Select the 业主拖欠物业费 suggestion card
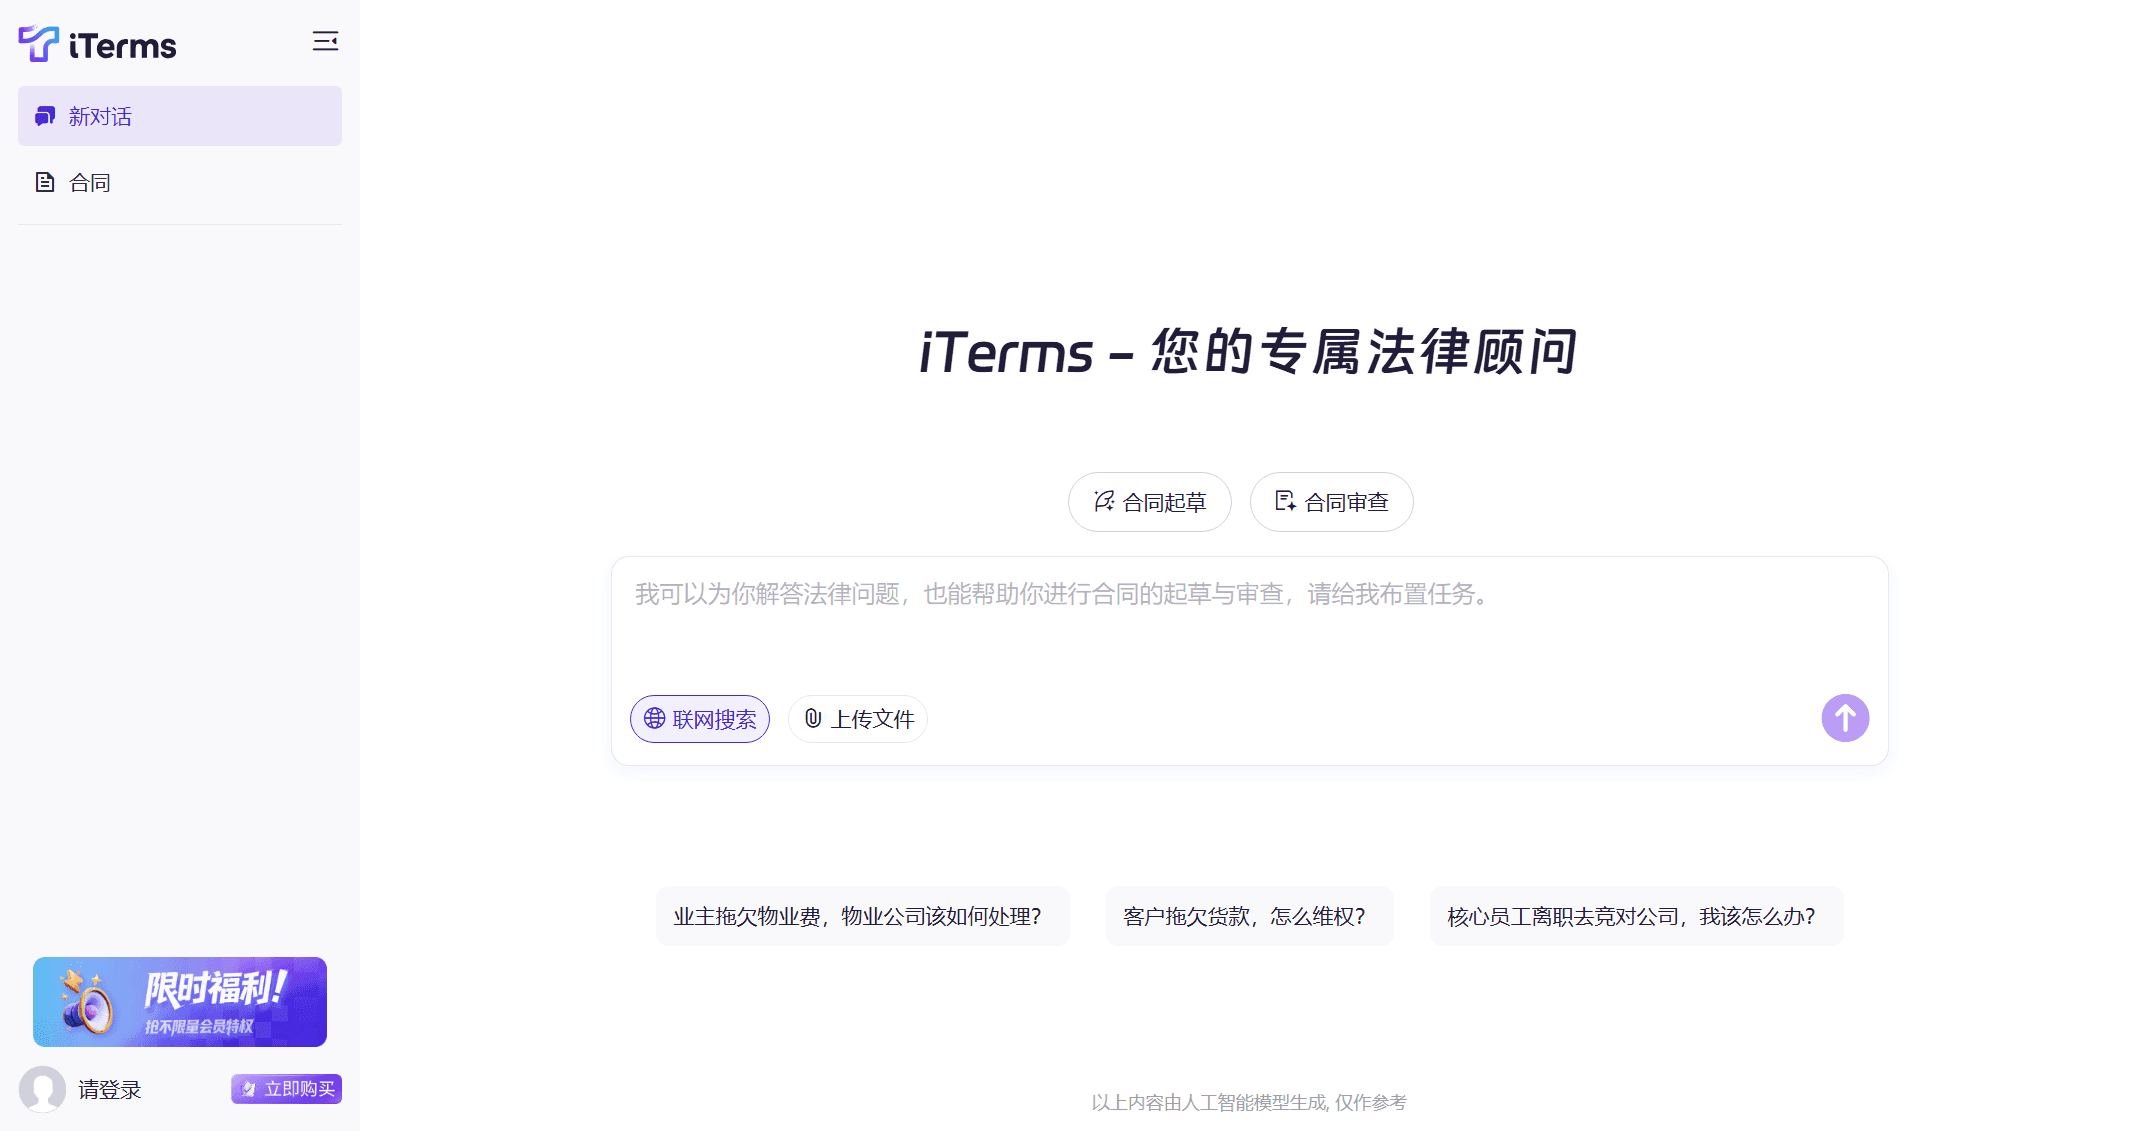 862,915
